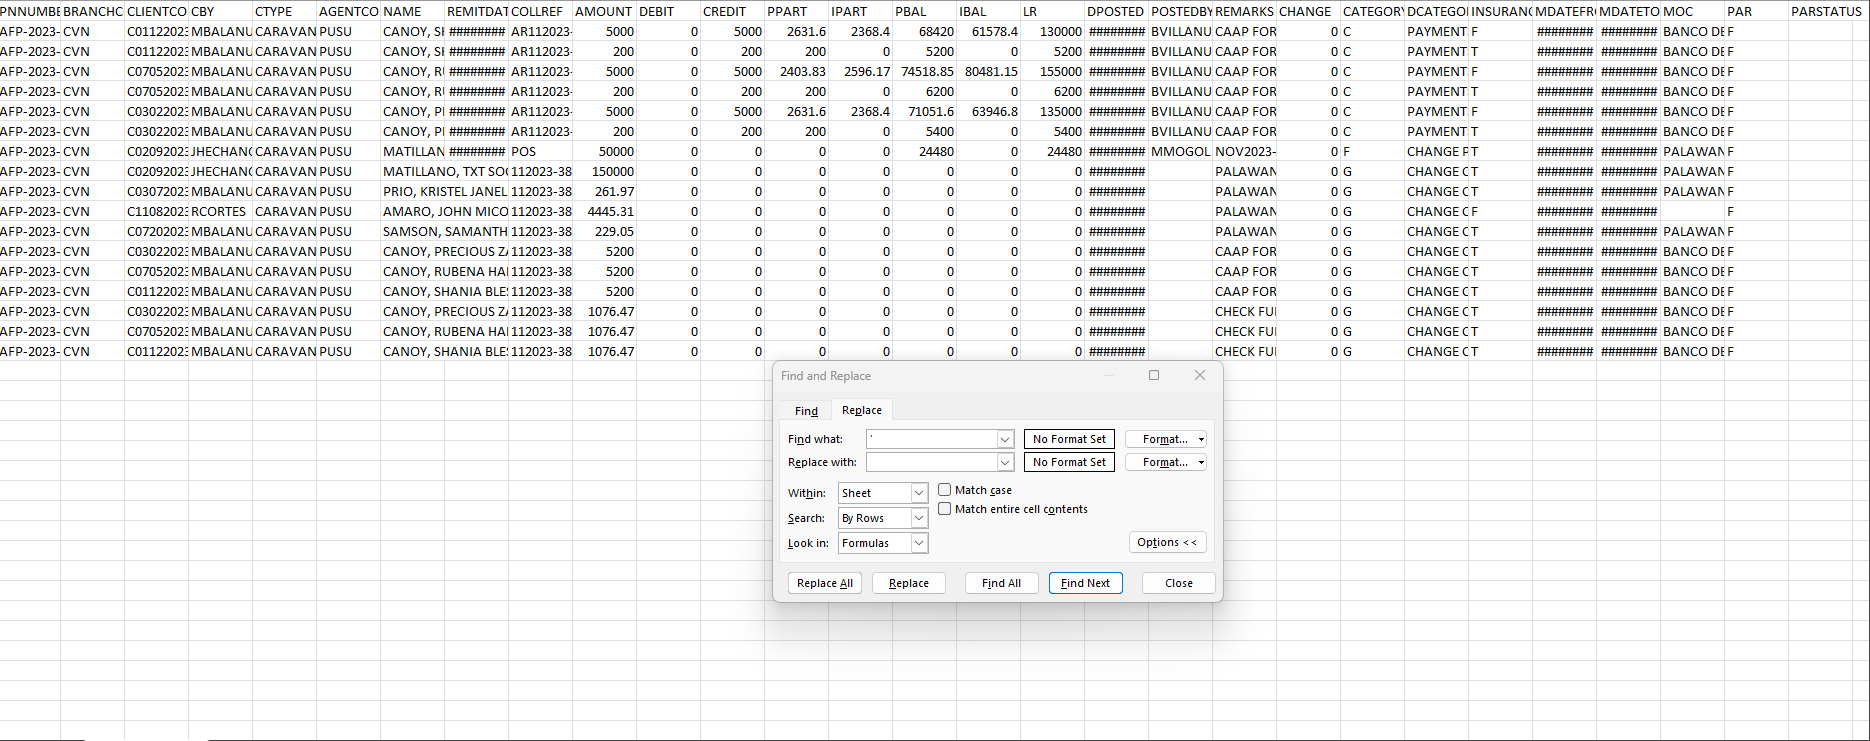Select the C03072023 client code cell
Image resolution: width=1870 pixels, height=741 pixels.
click(x=156, y=191)
